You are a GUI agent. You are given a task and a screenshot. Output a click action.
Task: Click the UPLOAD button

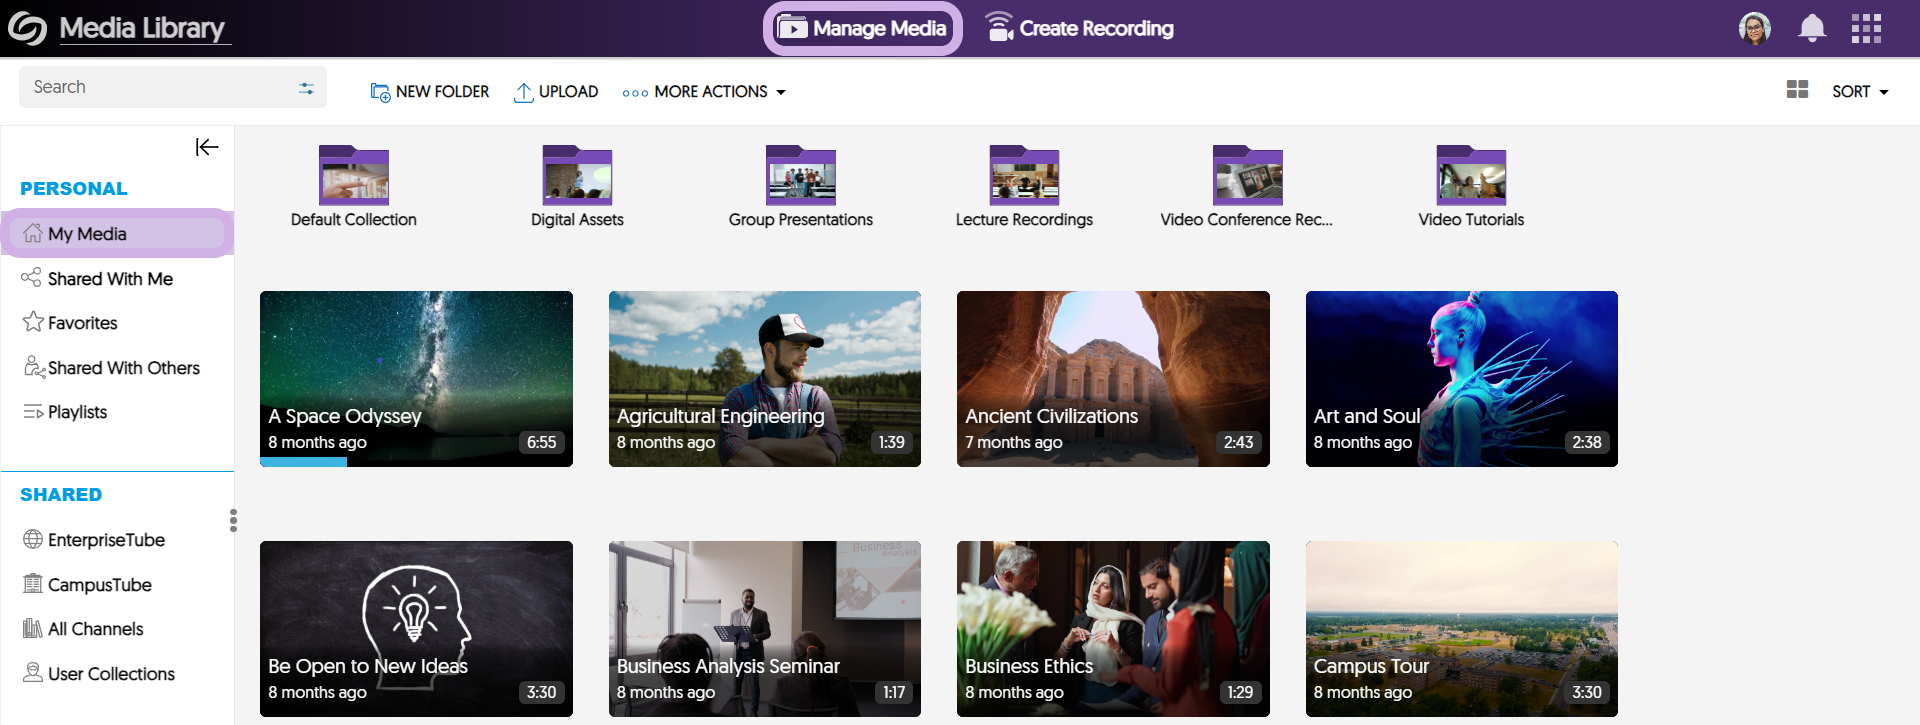coord(556,91)
